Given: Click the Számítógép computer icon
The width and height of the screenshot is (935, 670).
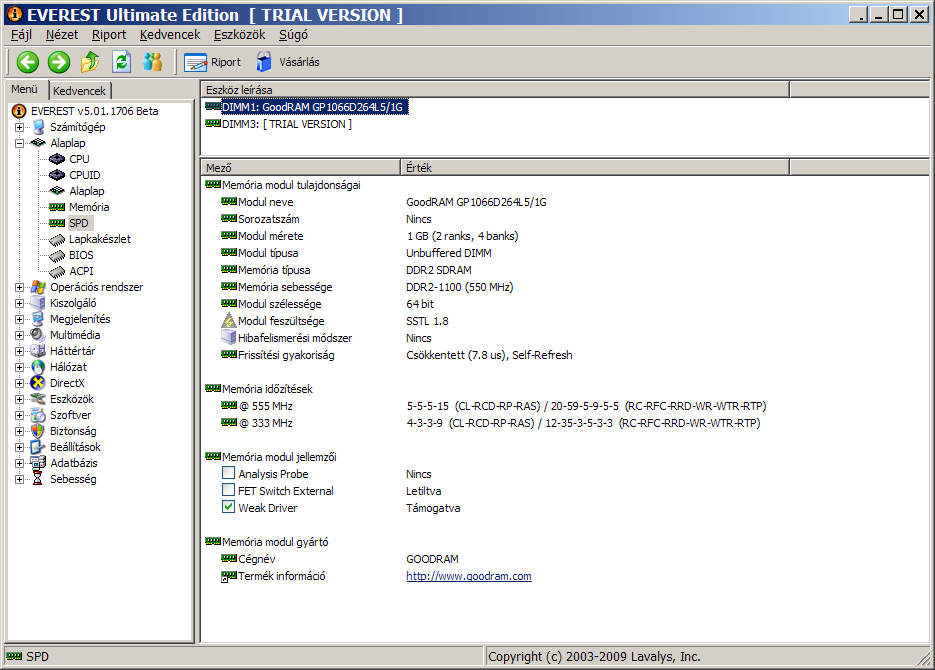Looking at the screenshot, I should (38, 127).
